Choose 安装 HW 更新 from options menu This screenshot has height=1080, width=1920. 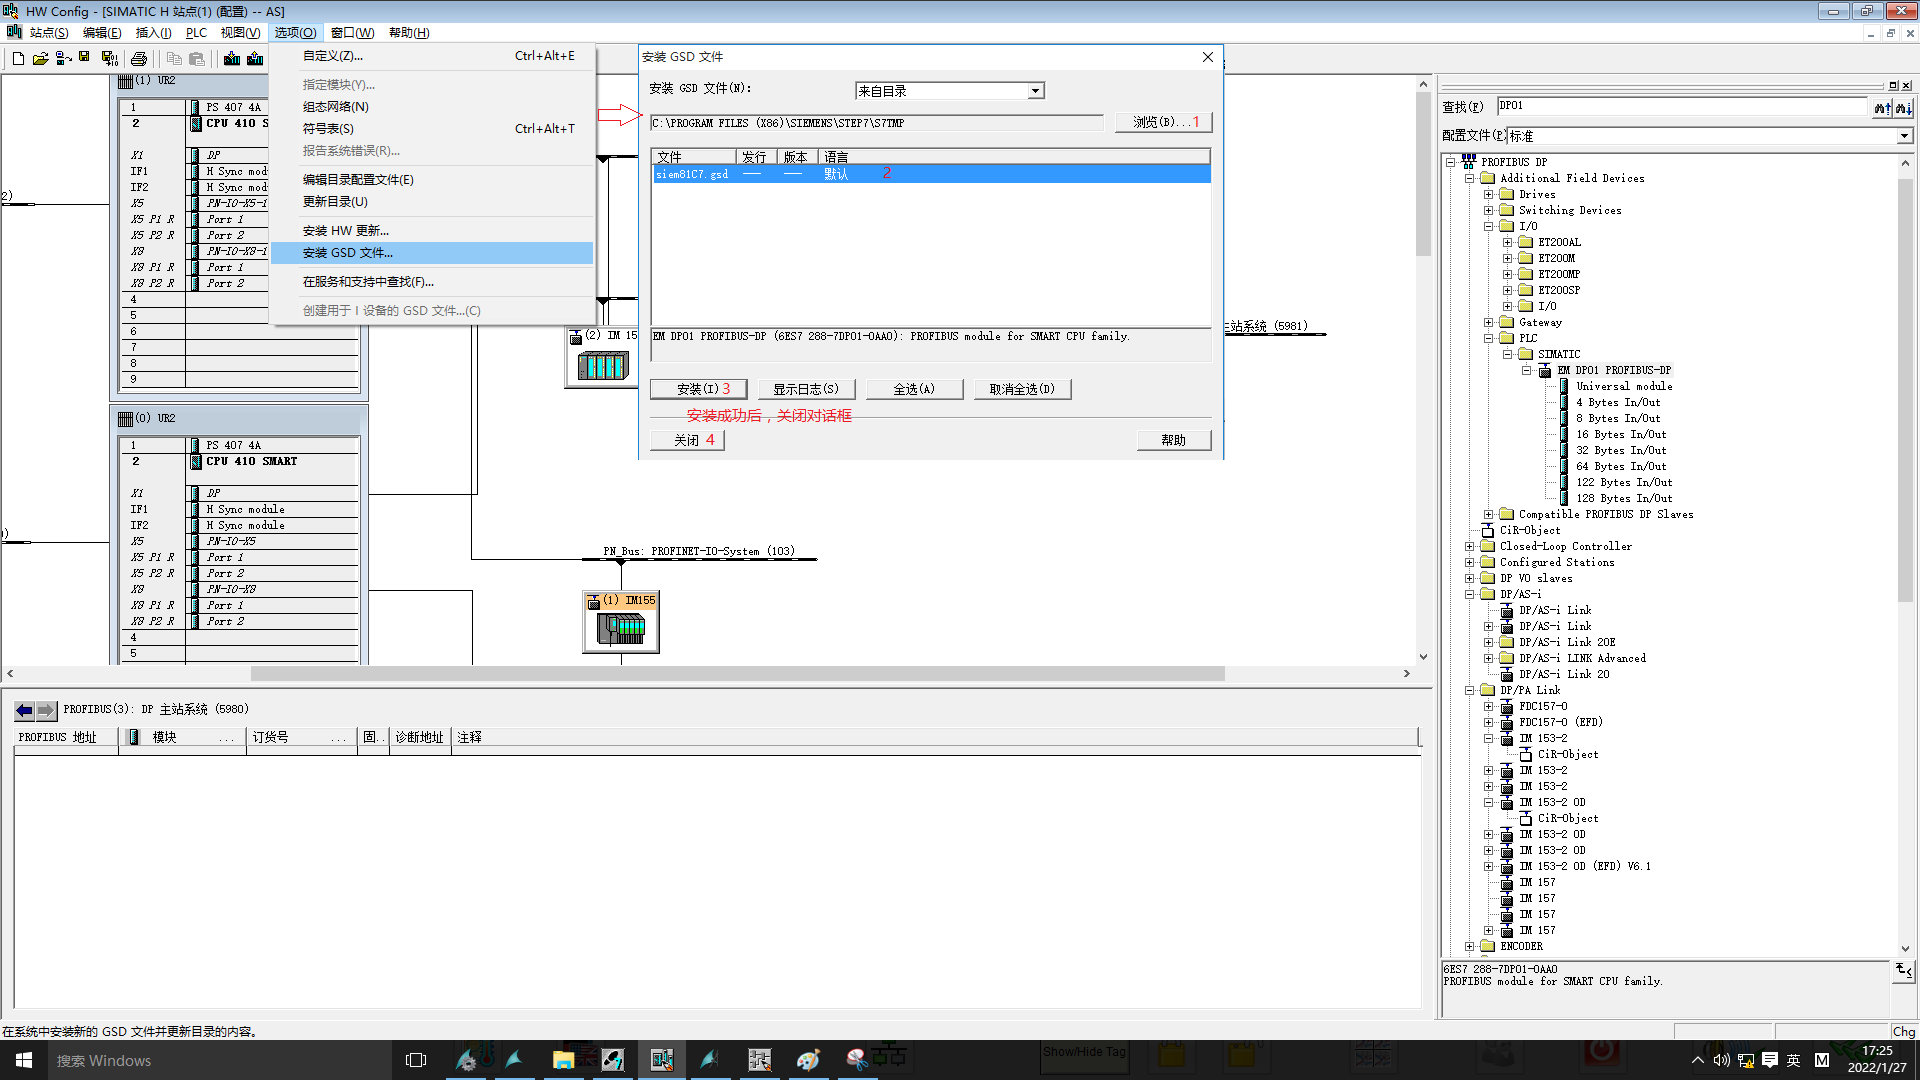(345, 231)
